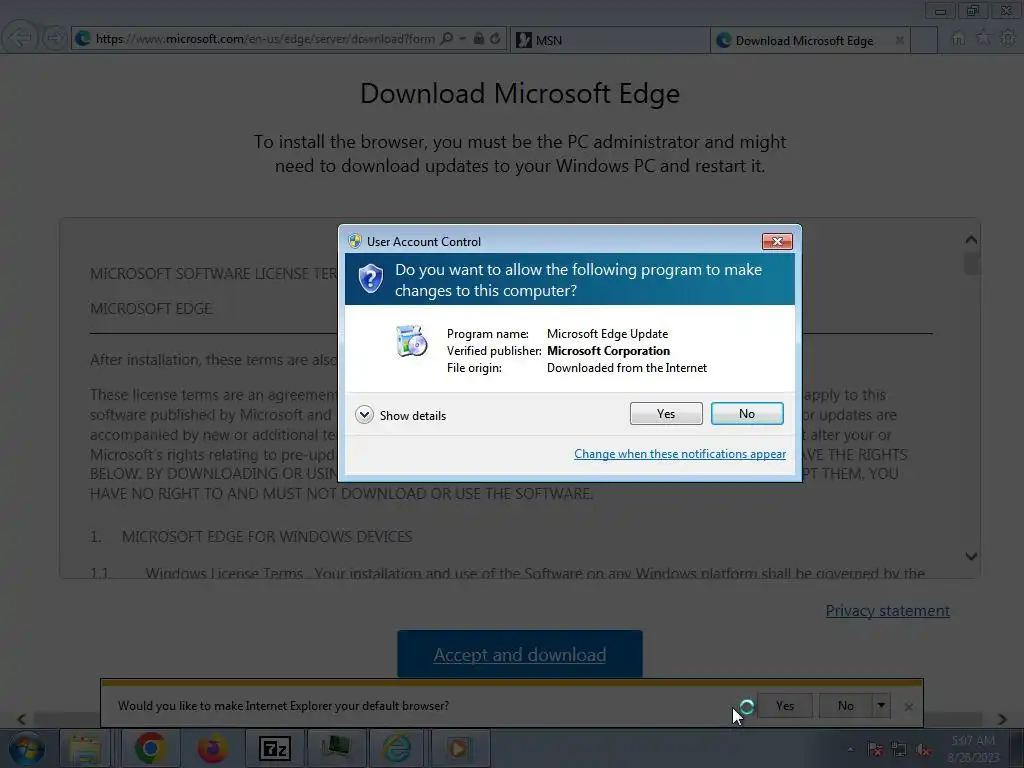Click the IE Favorites star icon
The width and height of the screenshot is (1024, 768).
983,39
